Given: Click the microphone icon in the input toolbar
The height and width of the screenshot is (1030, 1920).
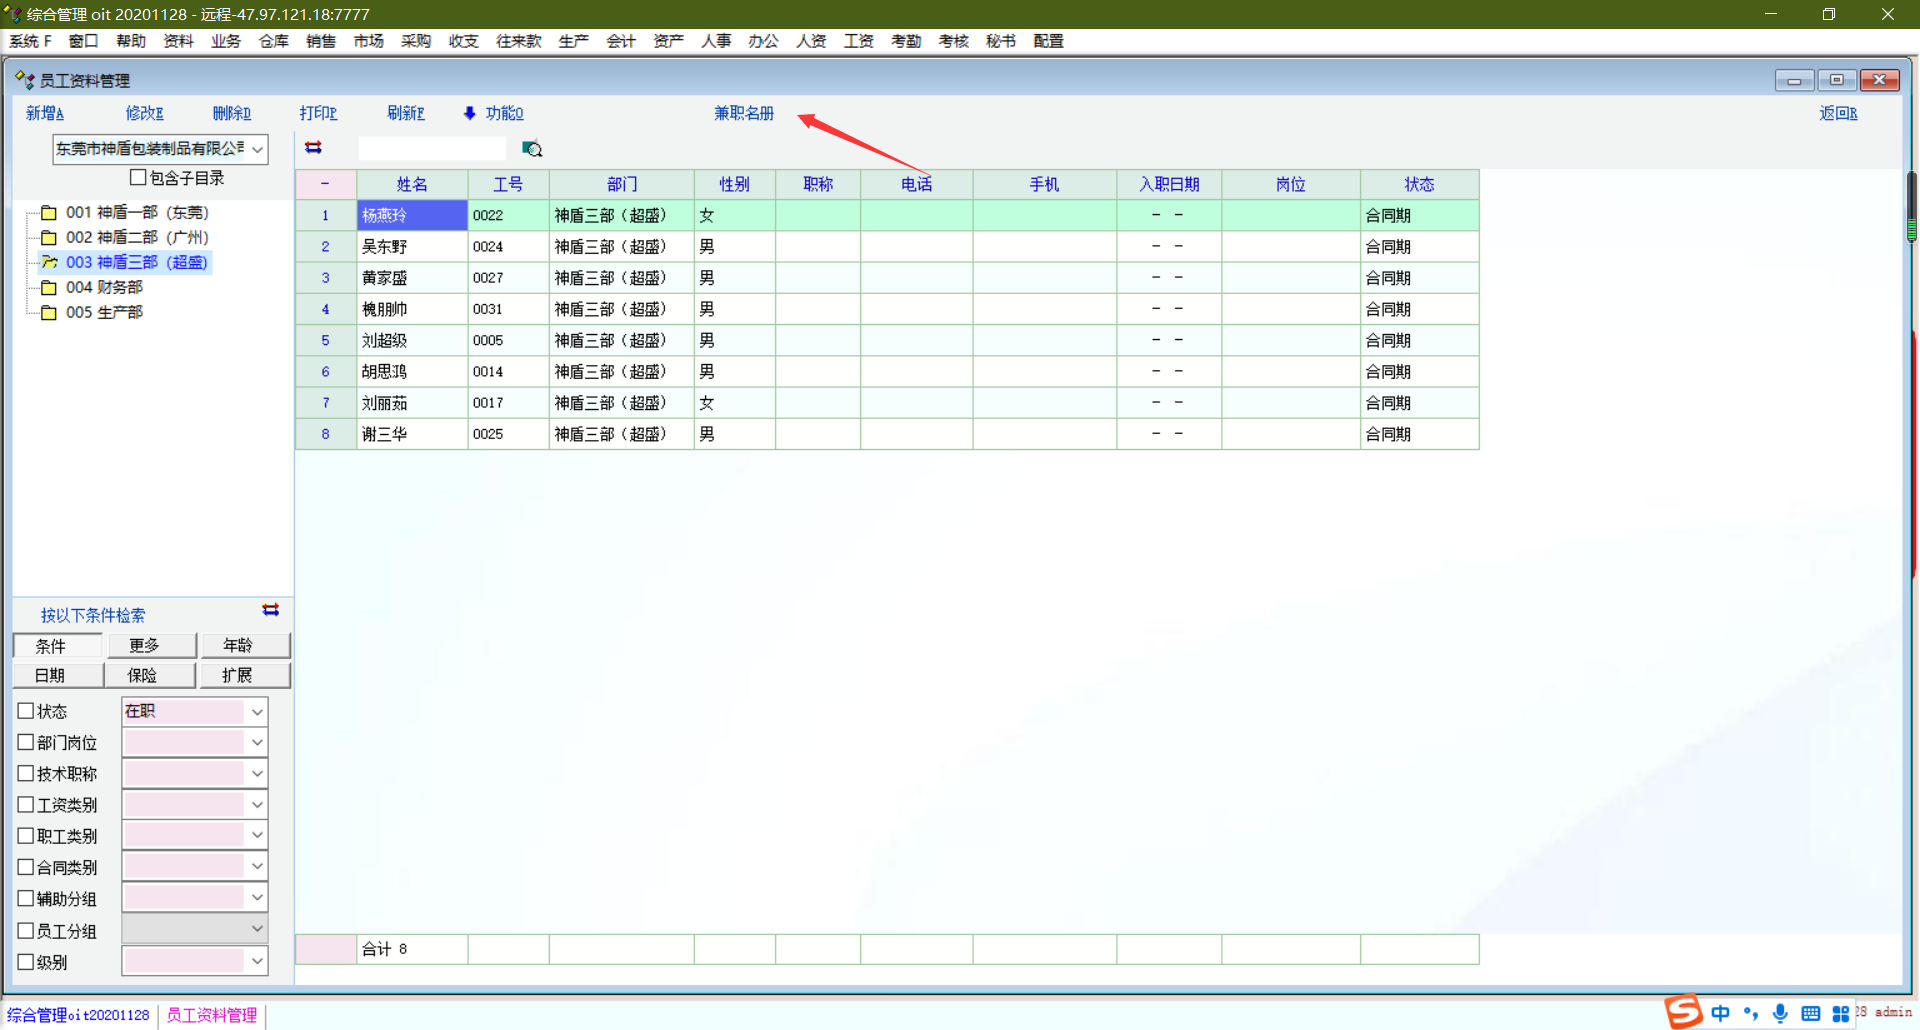Looking at the screenshot, I should [1780, 1013].
